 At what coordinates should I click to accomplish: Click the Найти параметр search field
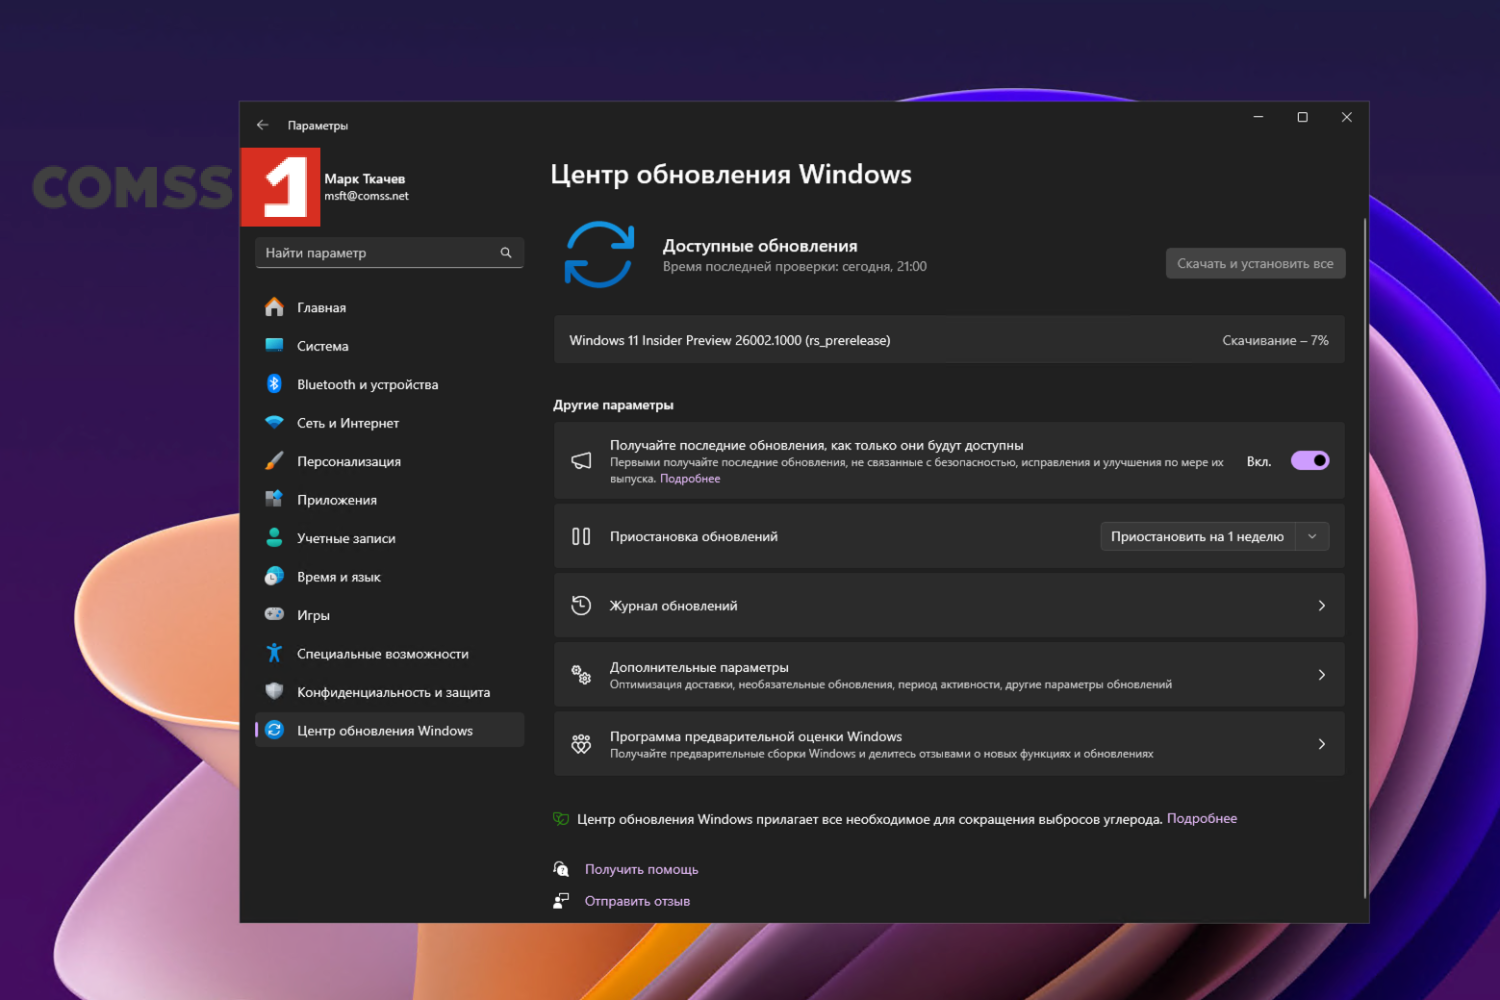(x=389, y=252)
